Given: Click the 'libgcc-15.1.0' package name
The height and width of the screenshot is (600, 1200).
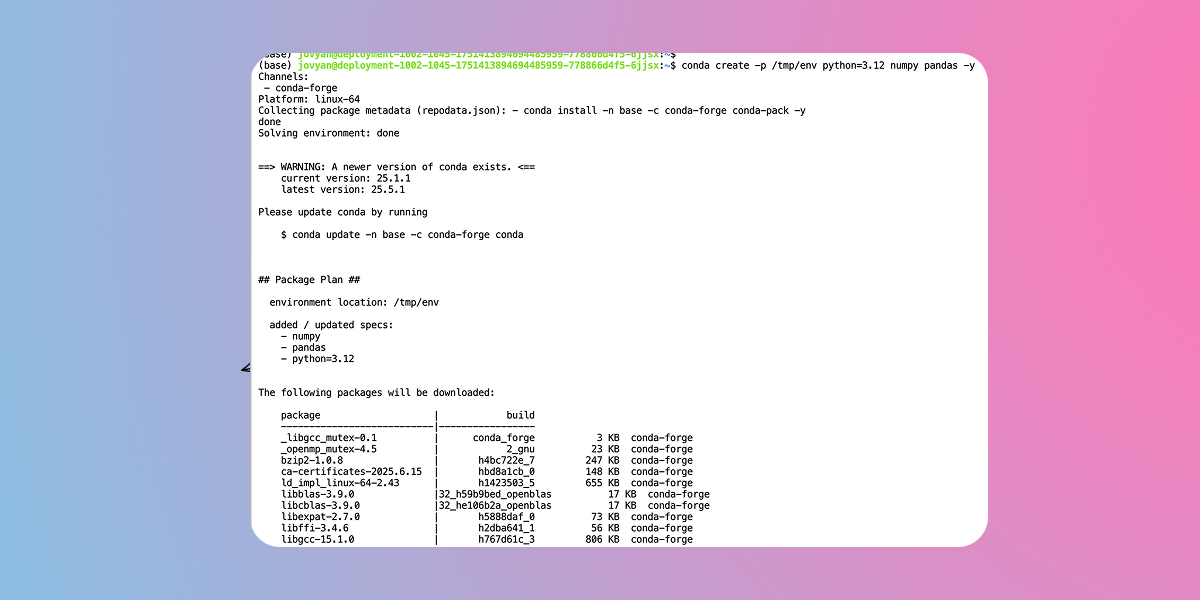Looking at the screenshot, I should 318,539.
